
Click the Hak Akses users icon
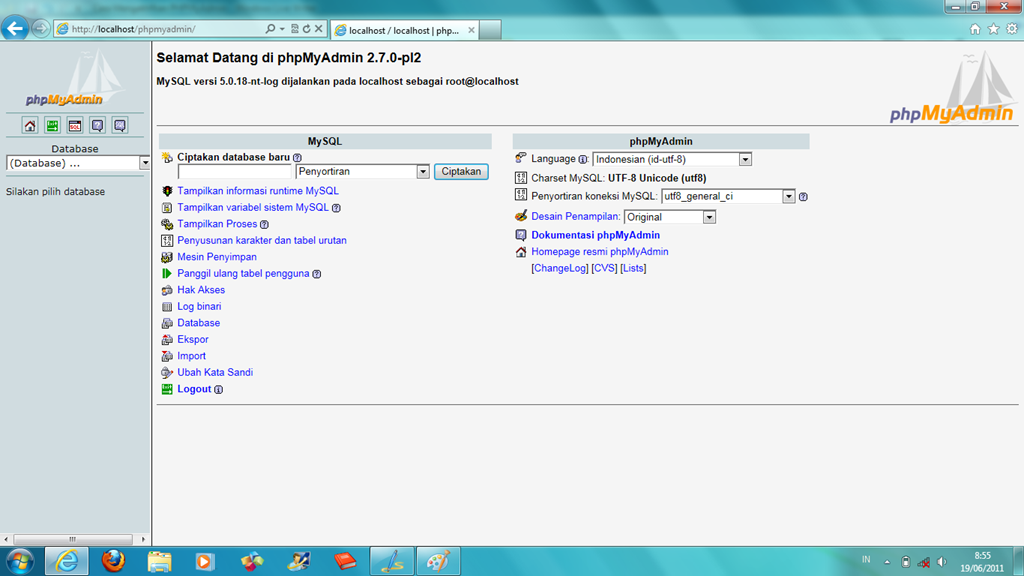[167, 290]
